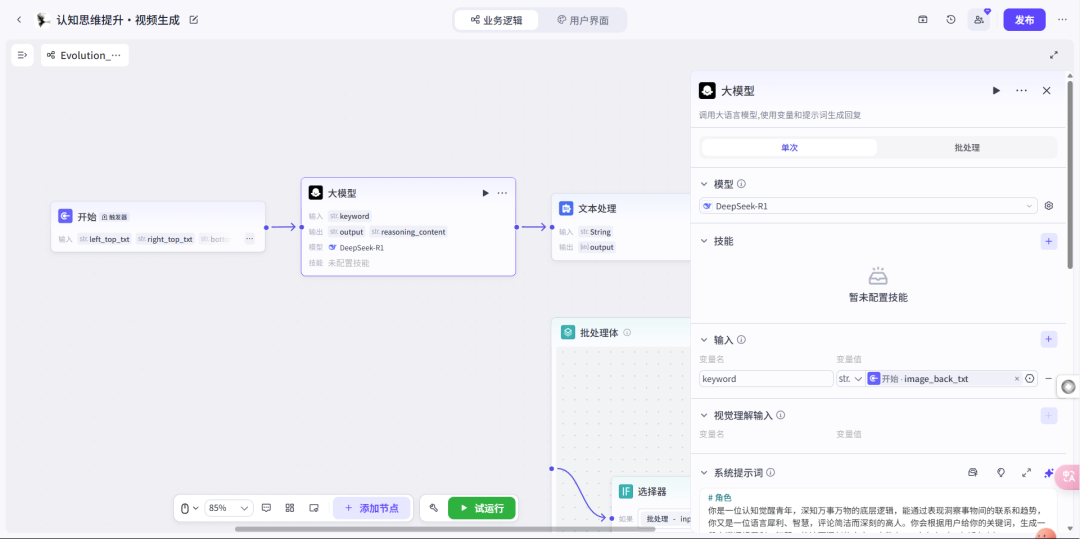1080x539 pixels.
Task: Auto-arrange nodes with grid icon
Action: 290,508
